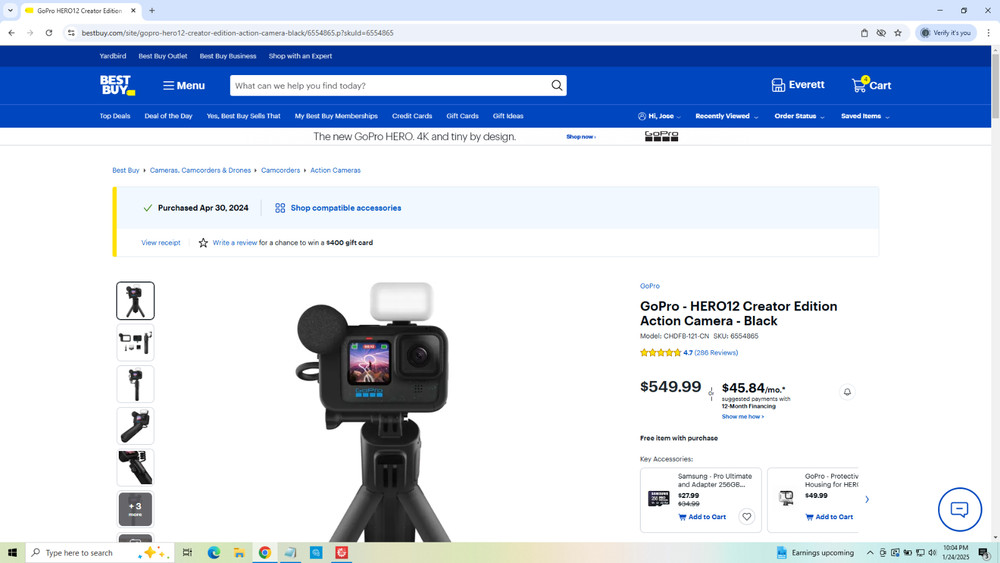The image size is (1000, 563).
Task: Open the View receipt link
Action: tap(161, 243)
